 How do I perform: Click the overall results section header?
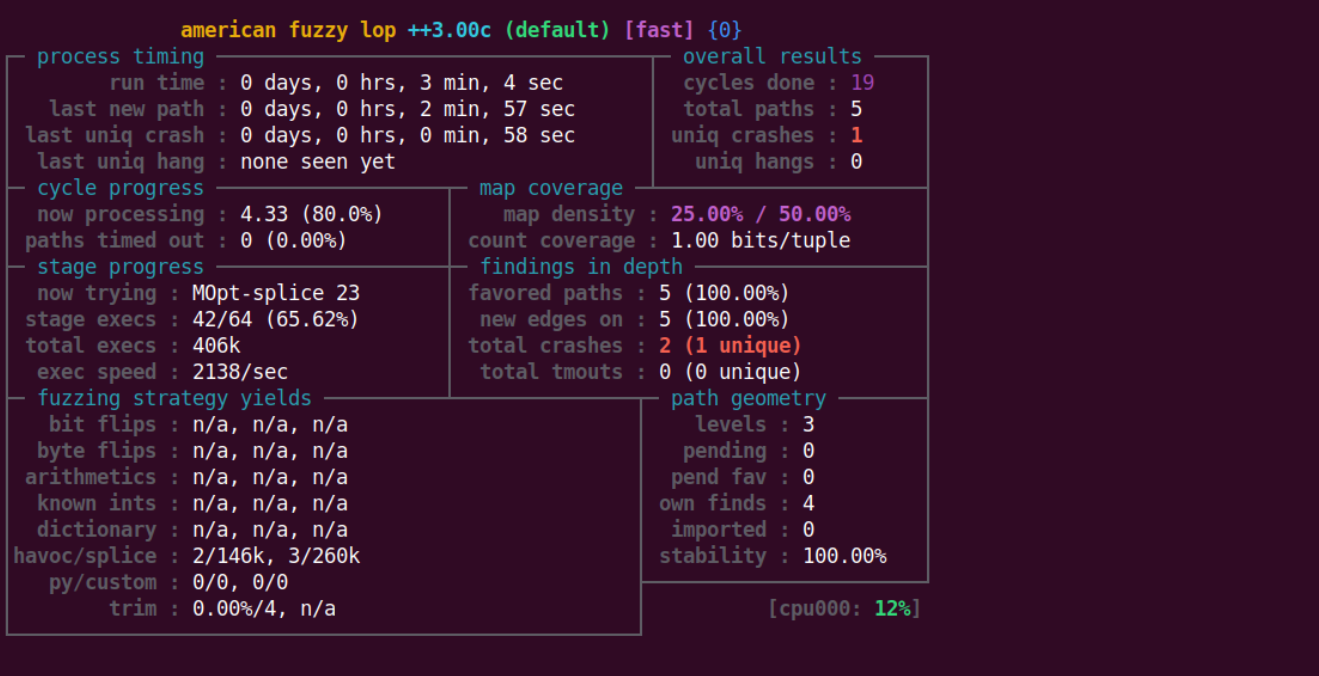(x=772, y=57)
